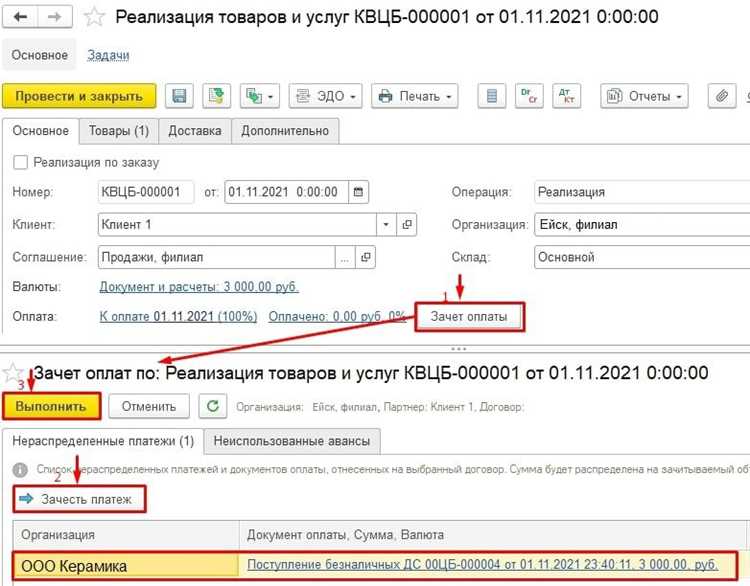Viewport: 750px width, 586px height.
Task: Click the Соглашение field Продажи, филиал
Action: point(217,257)
